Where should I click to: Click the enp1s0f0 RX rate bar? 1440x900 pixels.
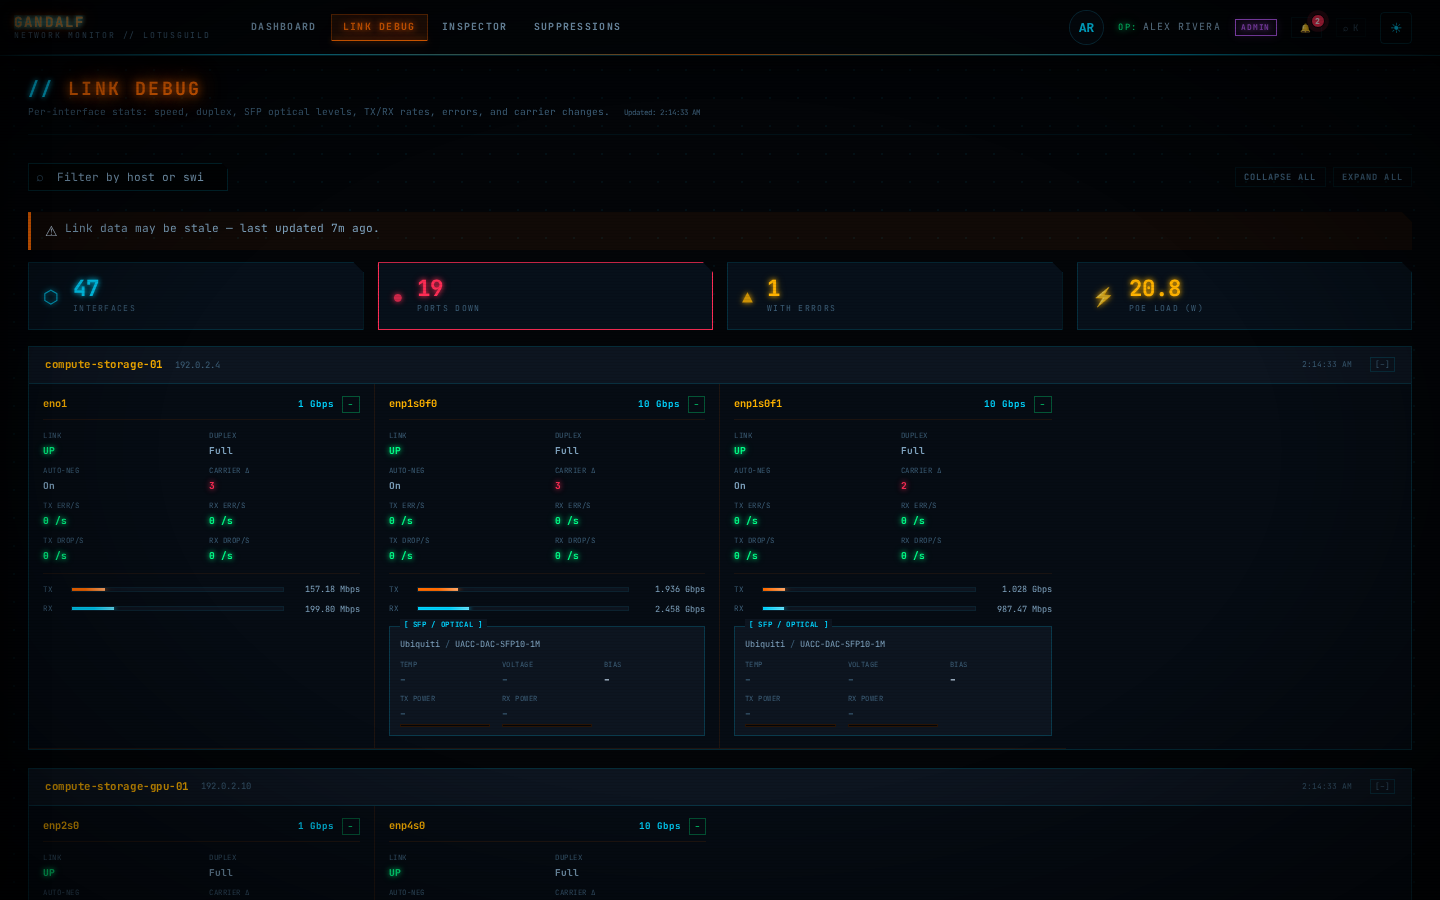point(523,609)
